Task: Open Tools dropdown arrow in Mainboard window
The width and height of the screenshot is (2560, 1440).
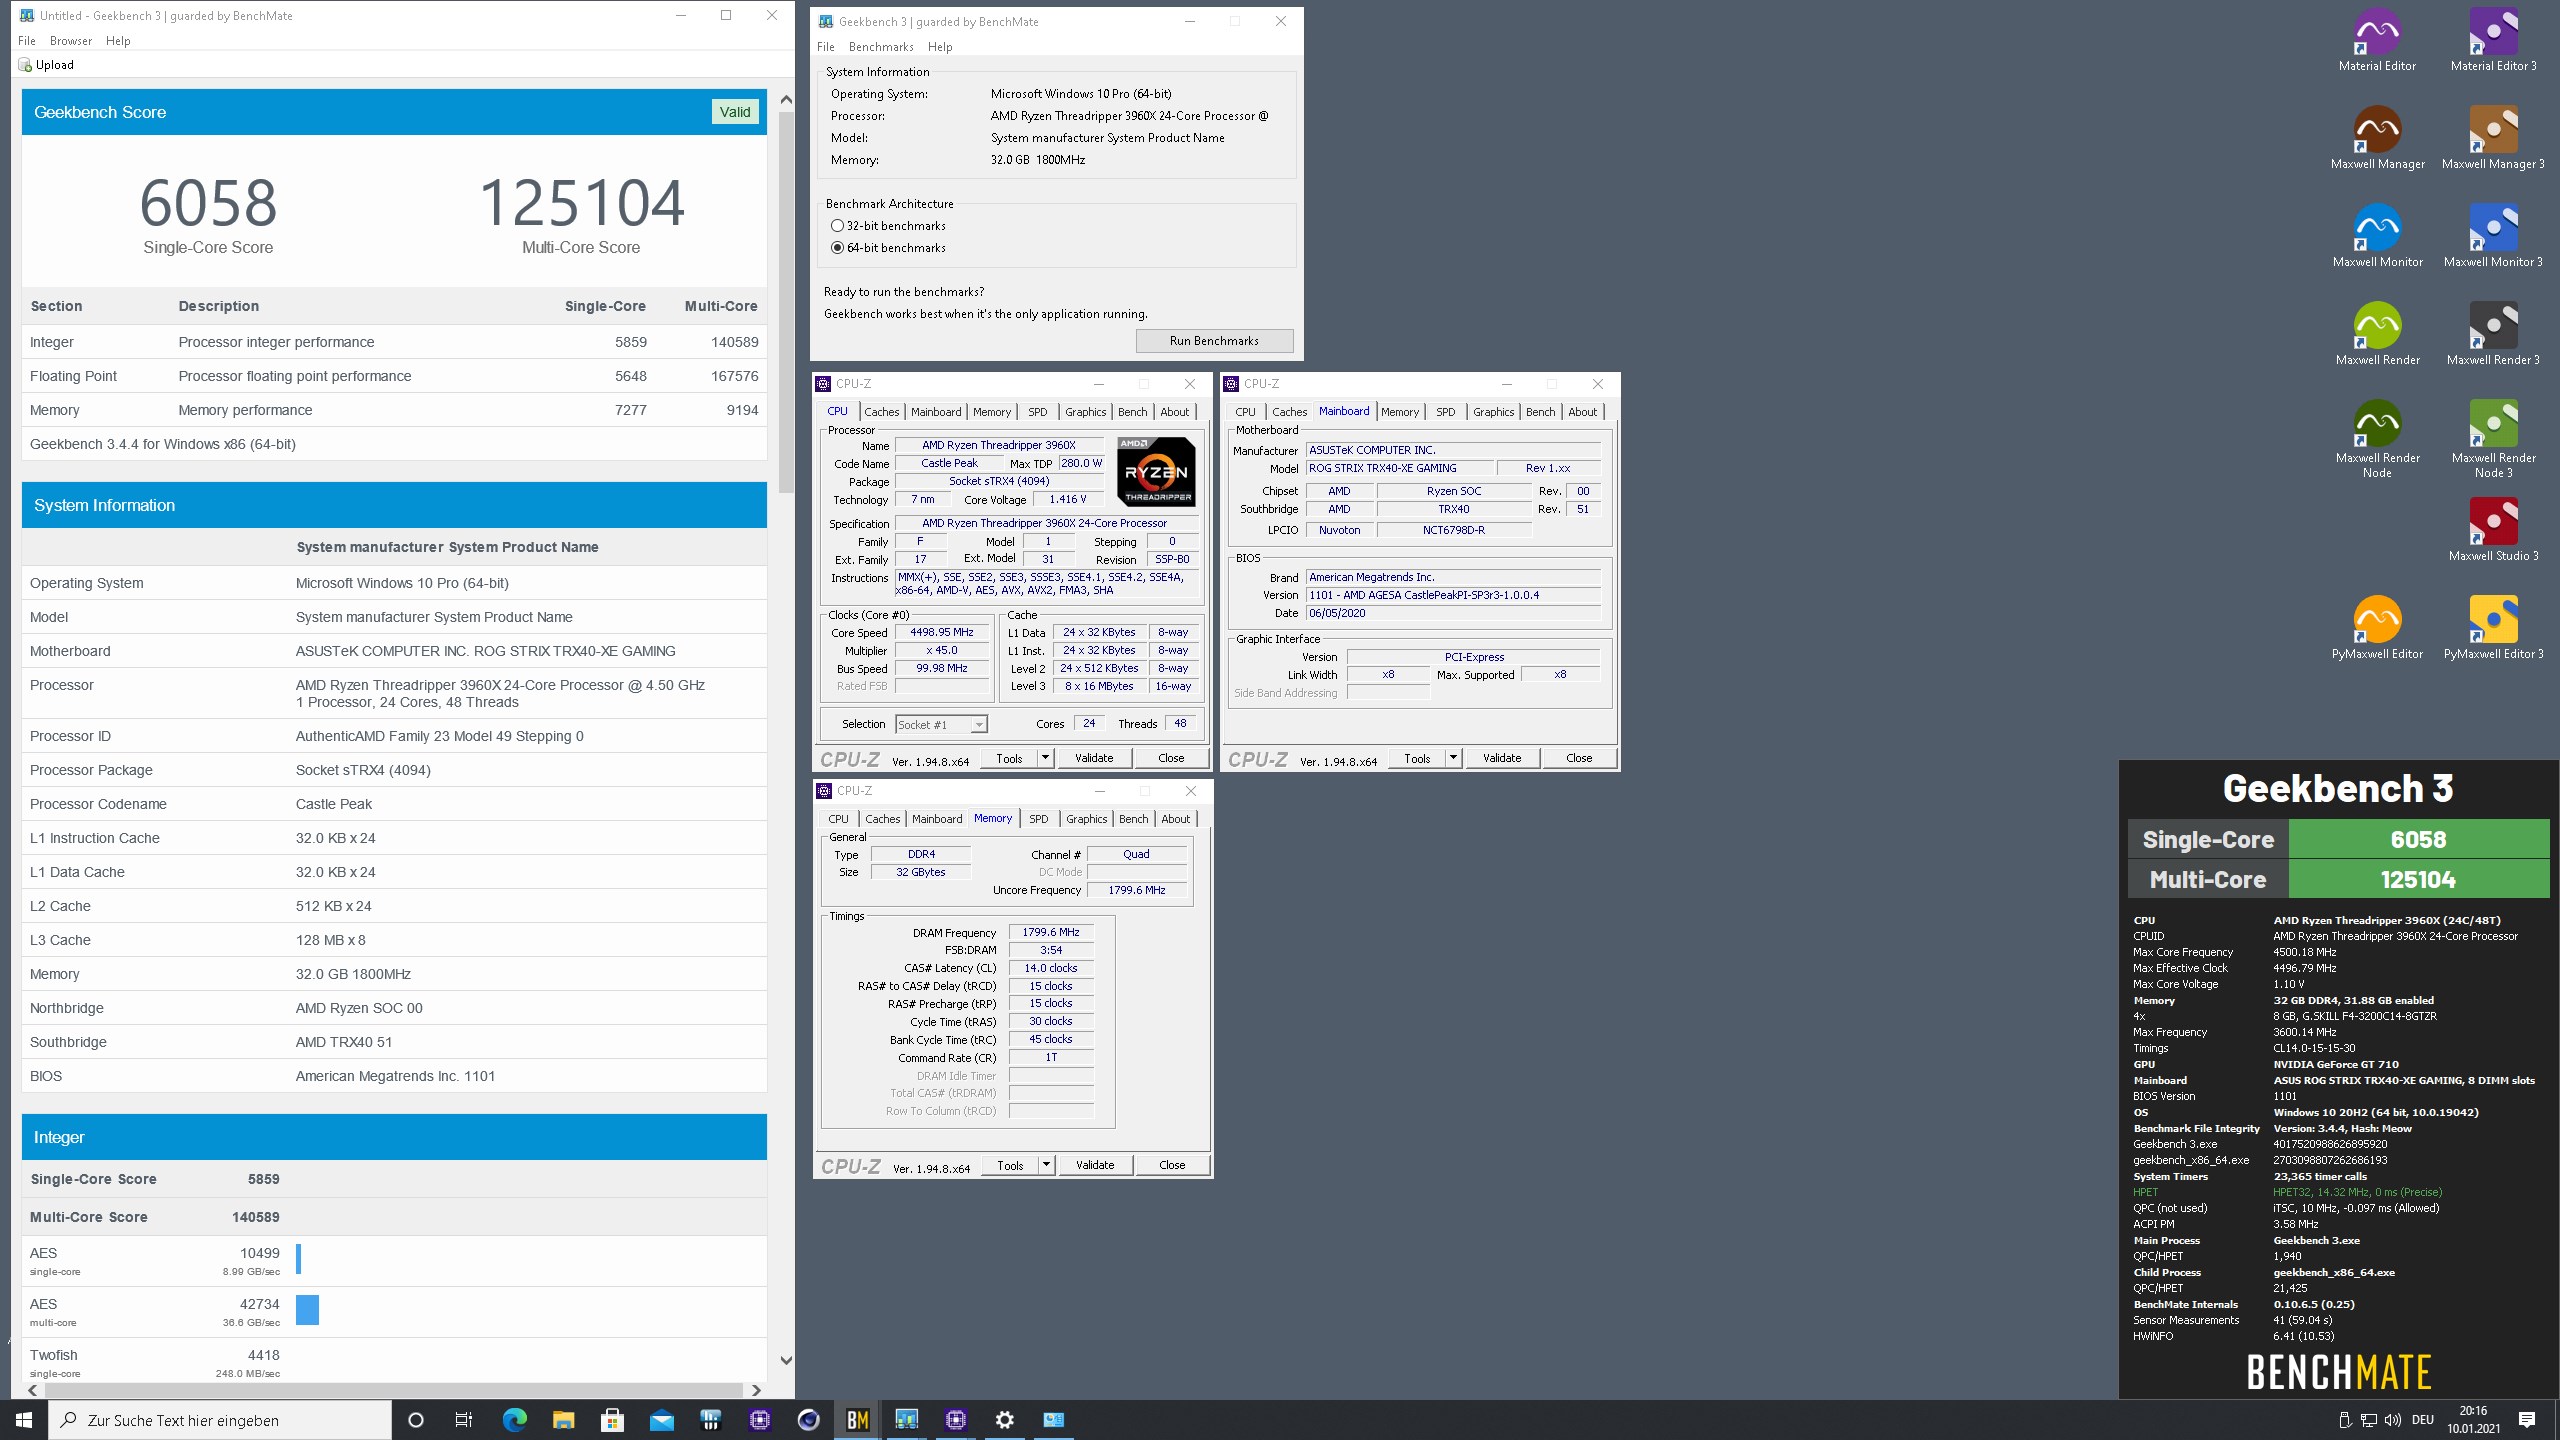Action: coord(1453,758)
